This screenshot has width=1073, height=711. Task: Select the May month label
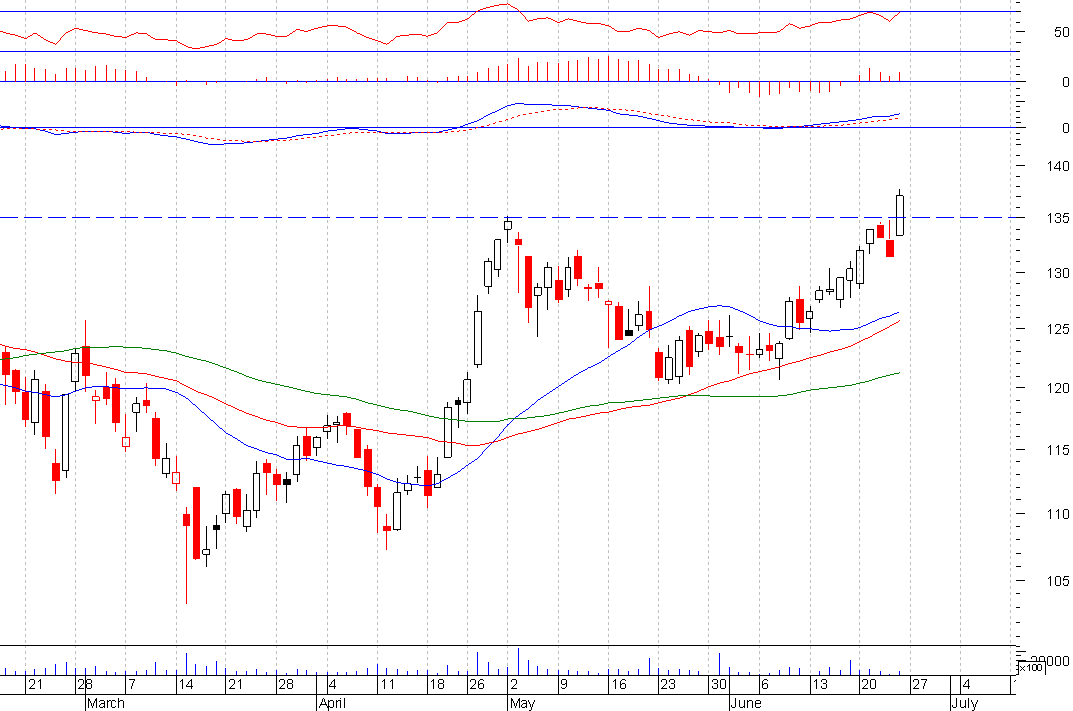[x=522, y=703]
